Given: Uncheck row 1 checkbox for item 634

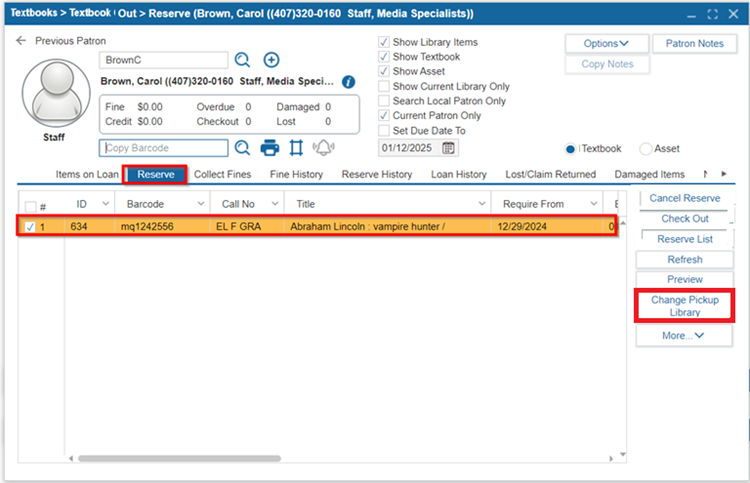Looking at the screenshot, I should point(30,227).
